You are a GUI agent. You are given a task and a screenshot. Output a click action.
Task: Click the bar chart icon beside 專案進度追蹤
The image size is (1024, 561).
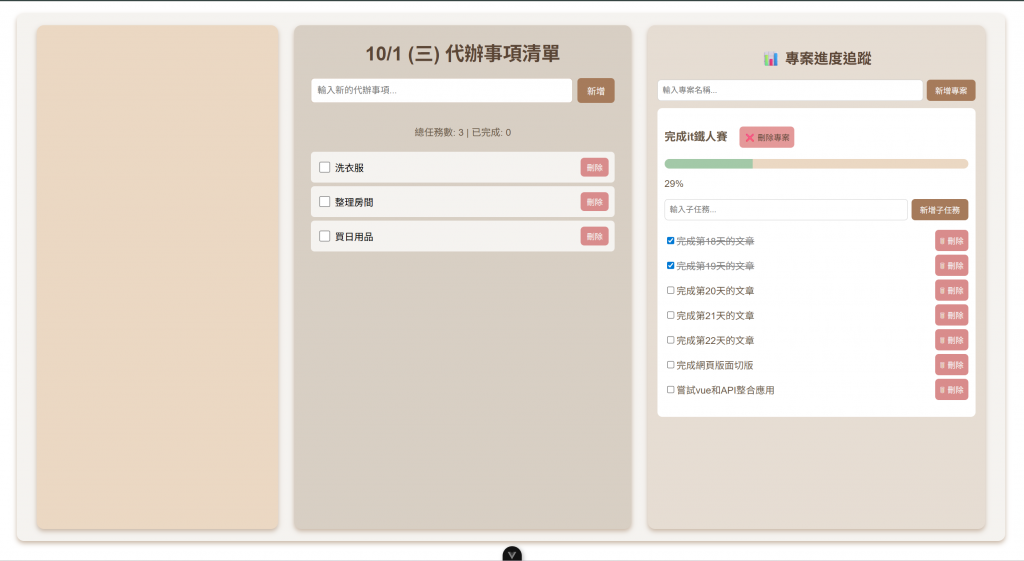771,59
